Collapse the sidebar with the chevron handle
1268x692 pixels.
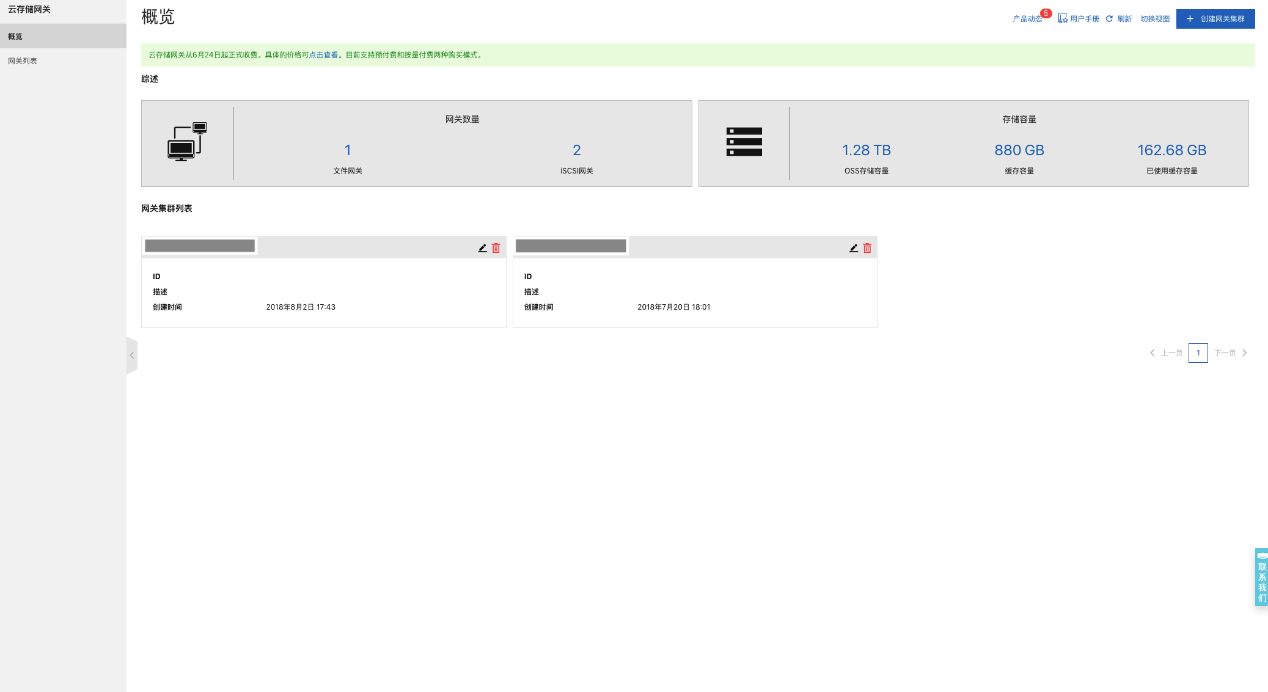point(131,355)
